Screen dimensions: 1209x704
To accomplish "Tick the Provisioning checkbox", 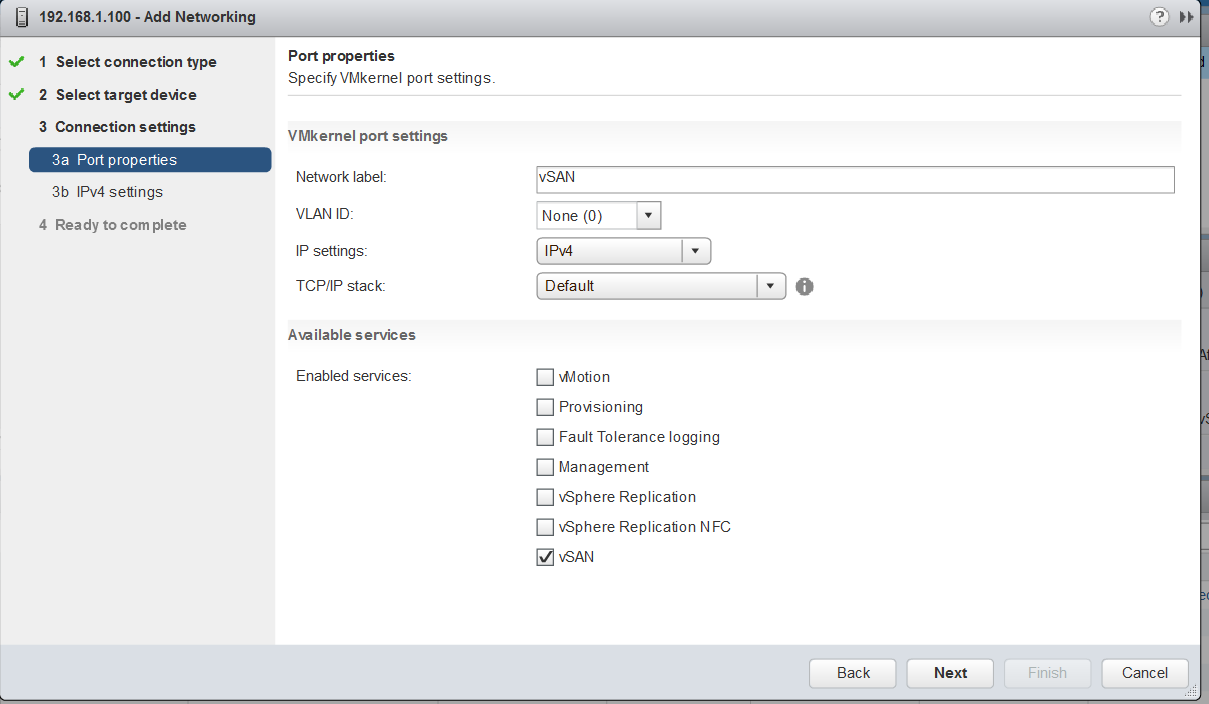I will pyautogui.click(x=545, y=407).
